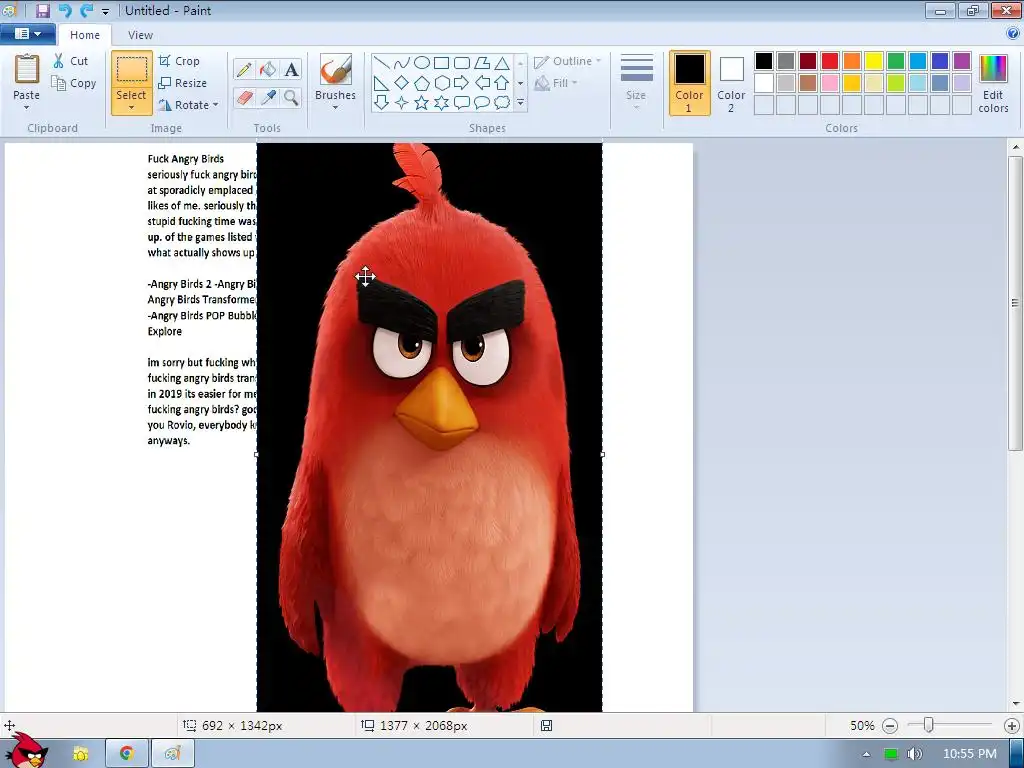Choose the Diamond shape
The width and height of the screenshot is (1024, 768).
pyautogui.click(x=402, y=83)
